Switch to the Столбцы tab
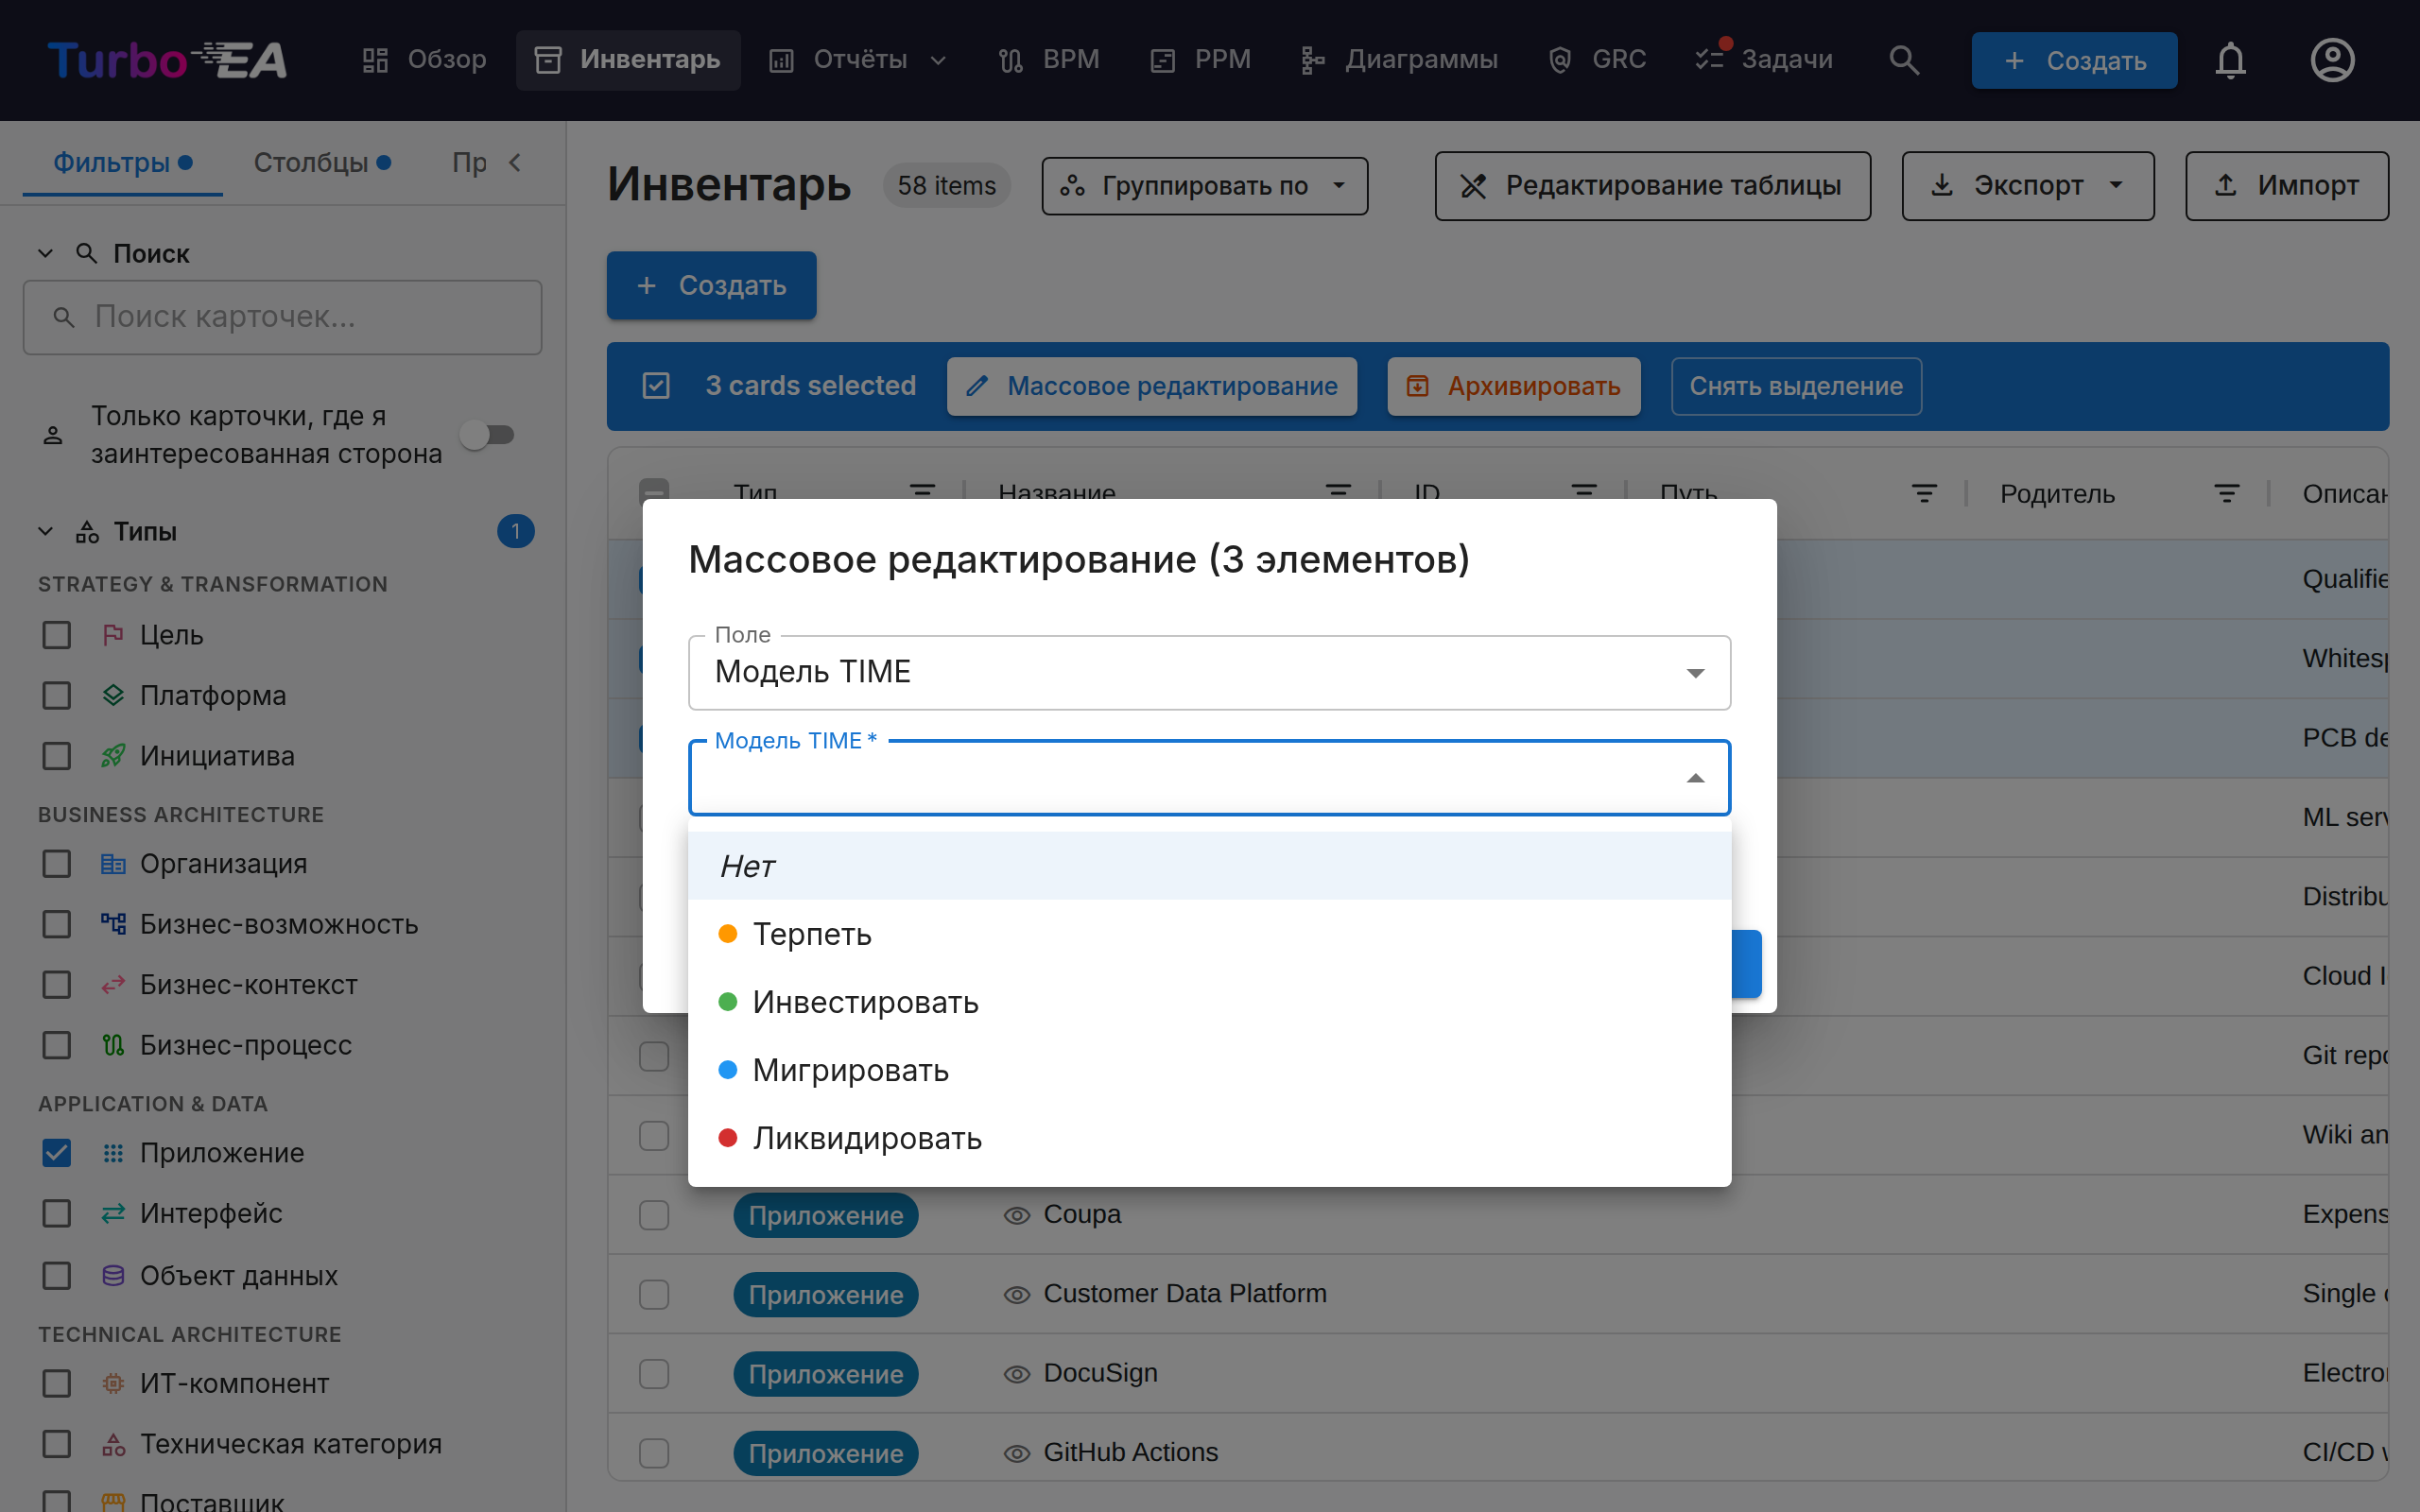Image resolution: width=2420 pixels, height=1512 pixels. point(322,162)
